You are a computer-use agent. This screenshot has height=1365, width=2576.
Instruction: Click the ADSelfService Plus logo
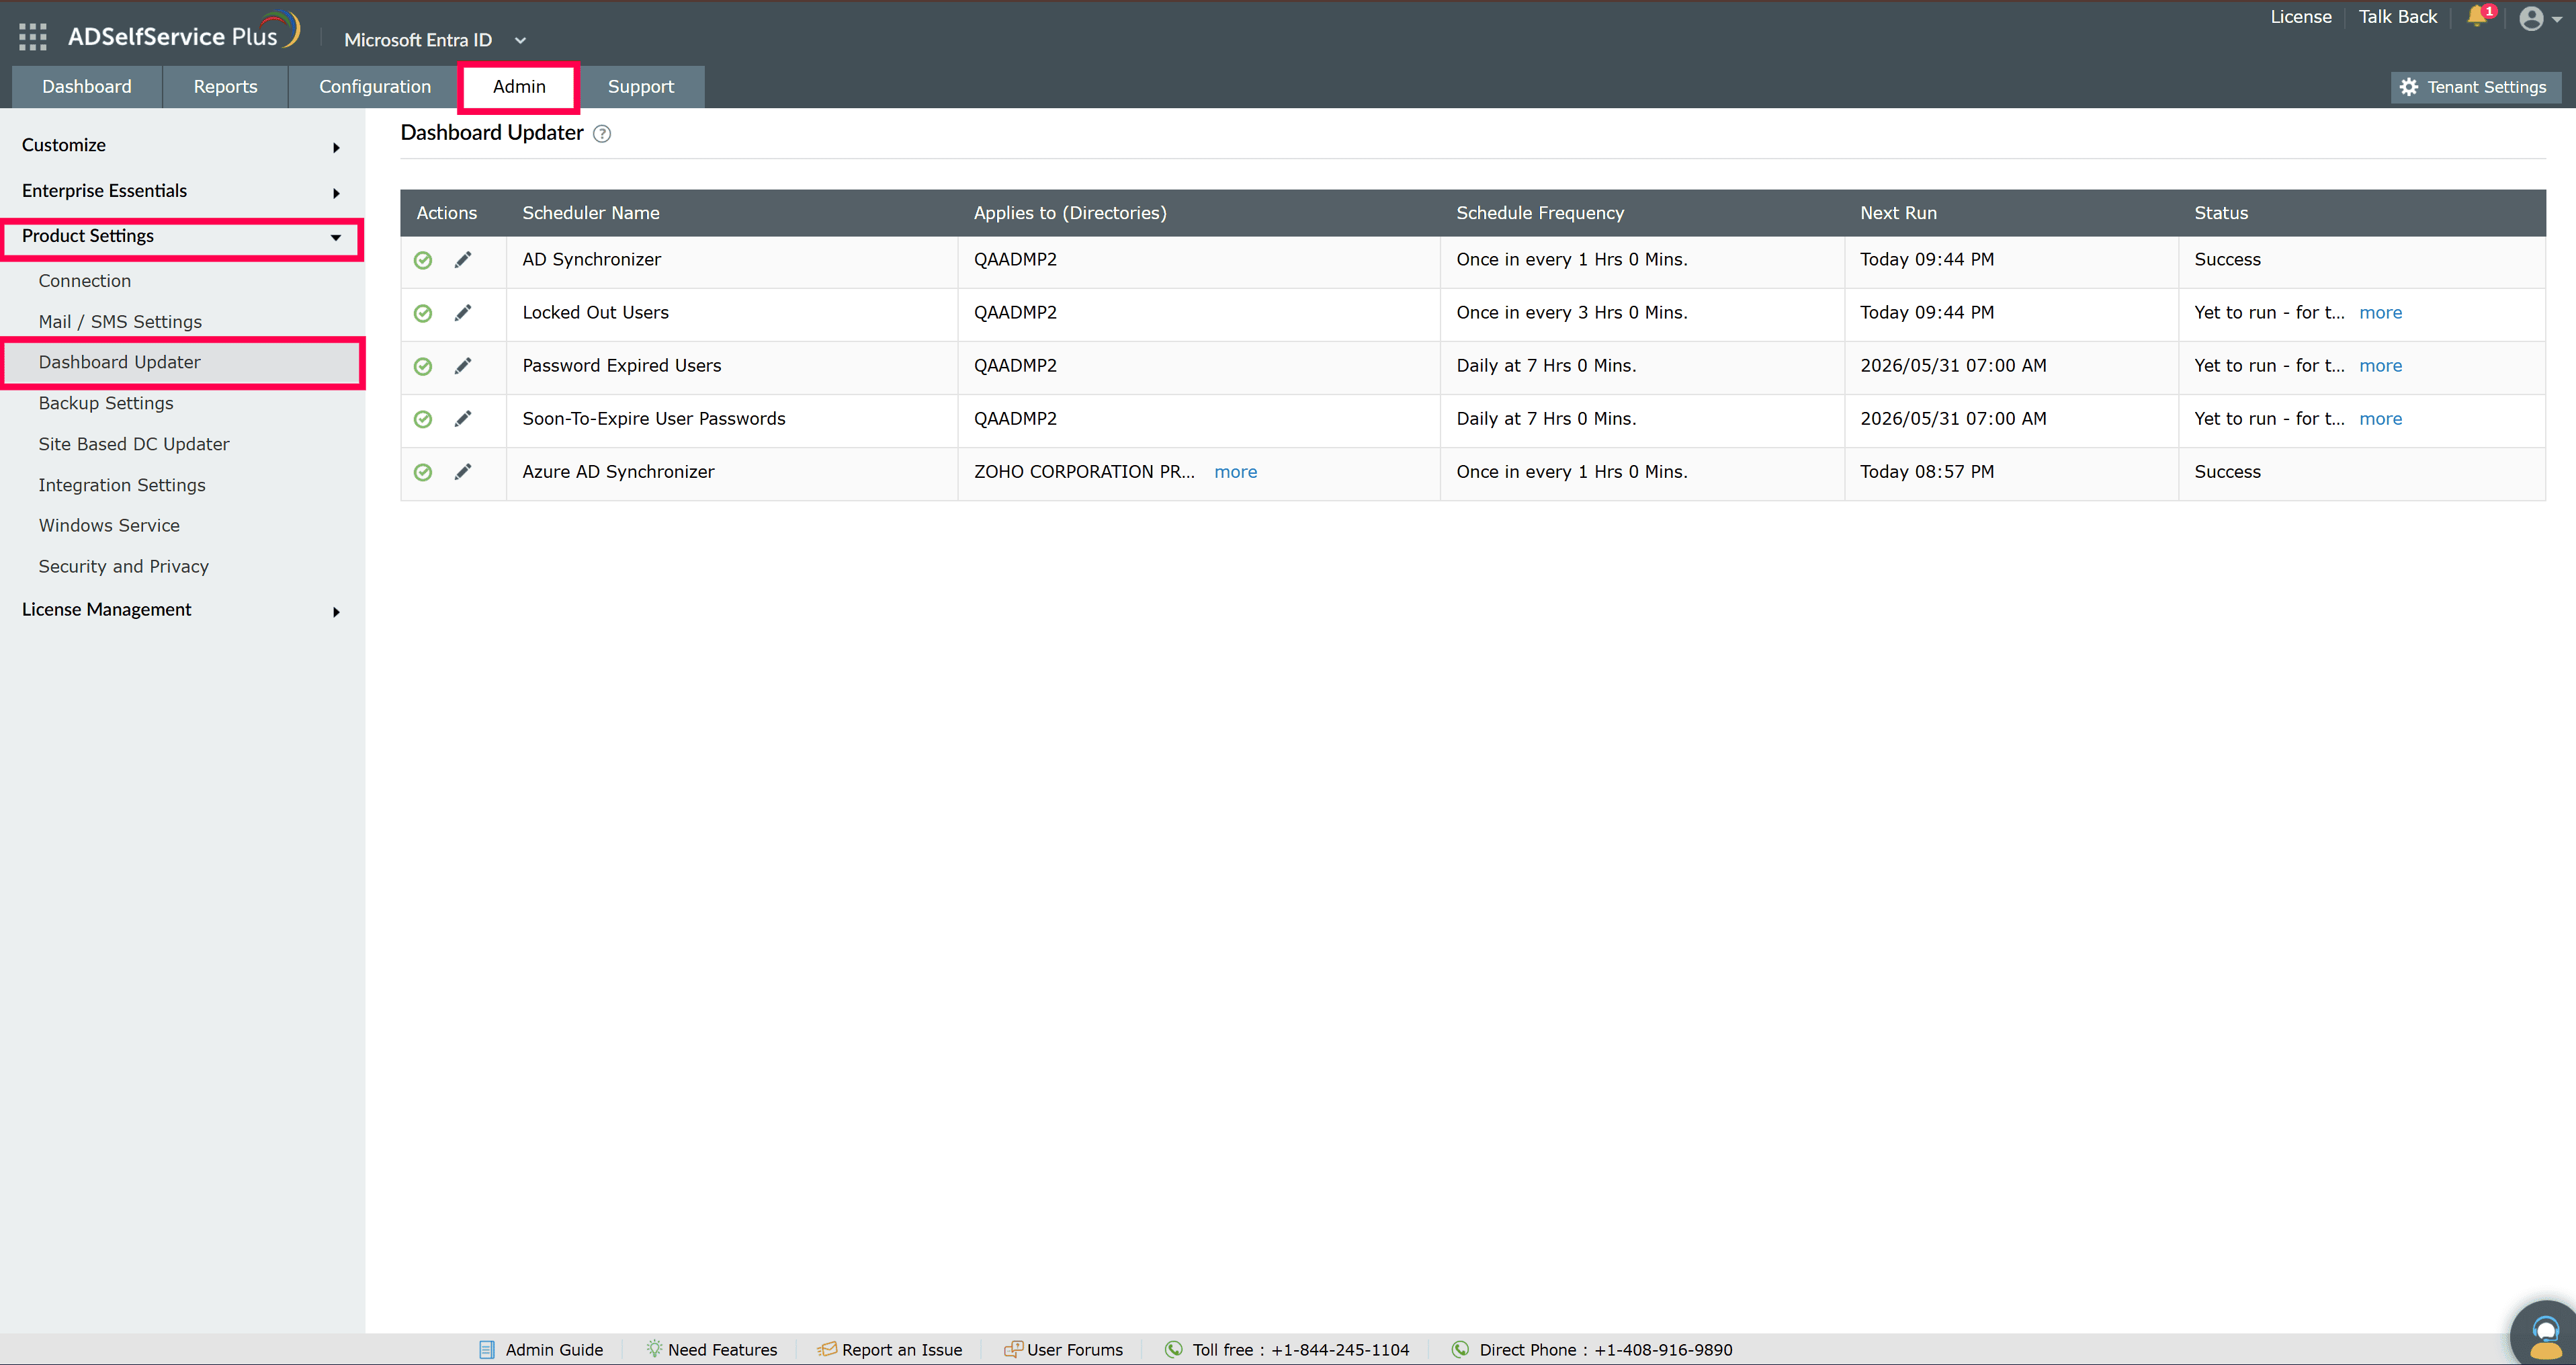pyautogui.click(x=183, y=33)
